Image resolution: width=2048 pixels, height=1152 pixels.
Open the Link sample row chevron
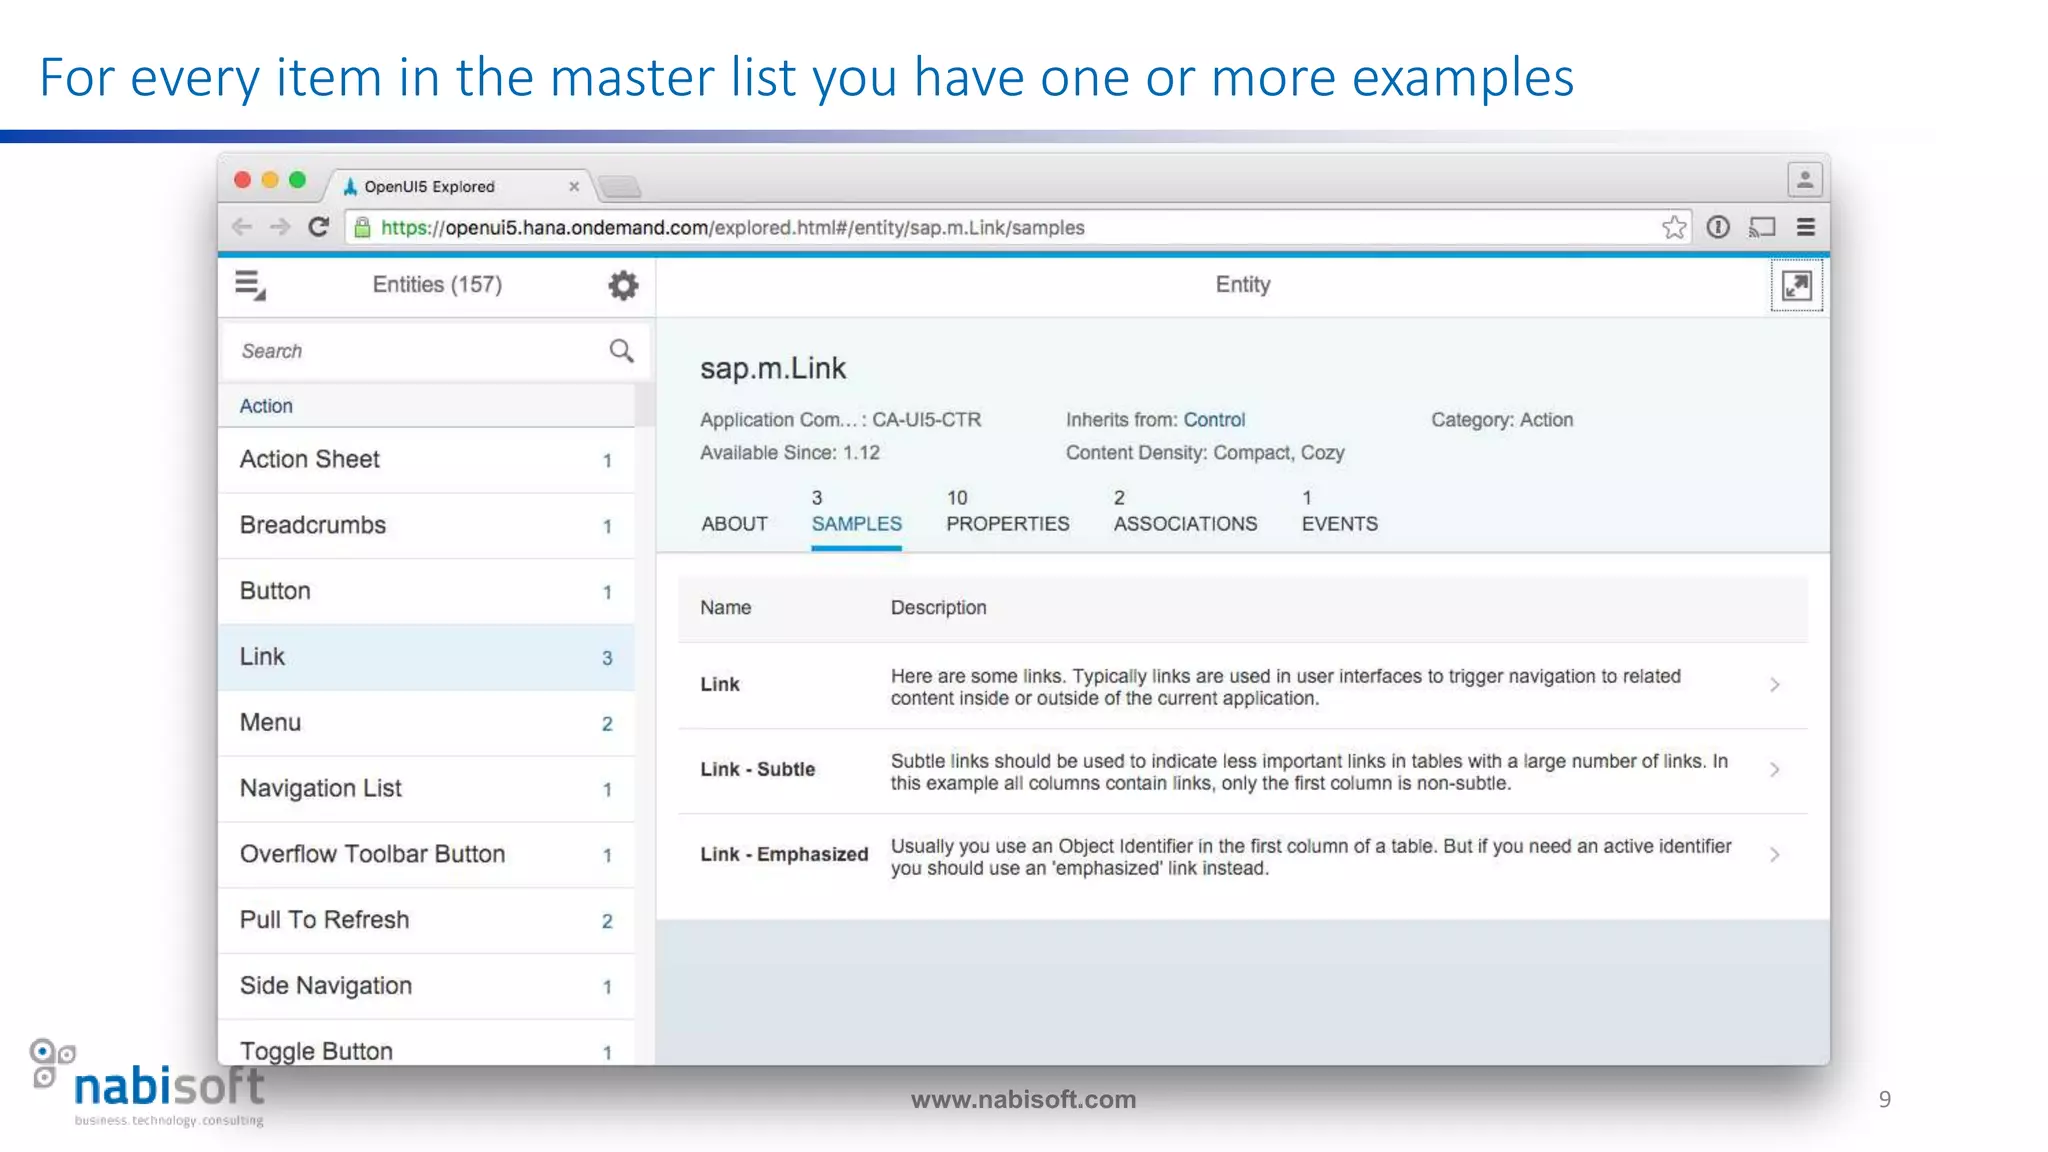click(1775, 685)
